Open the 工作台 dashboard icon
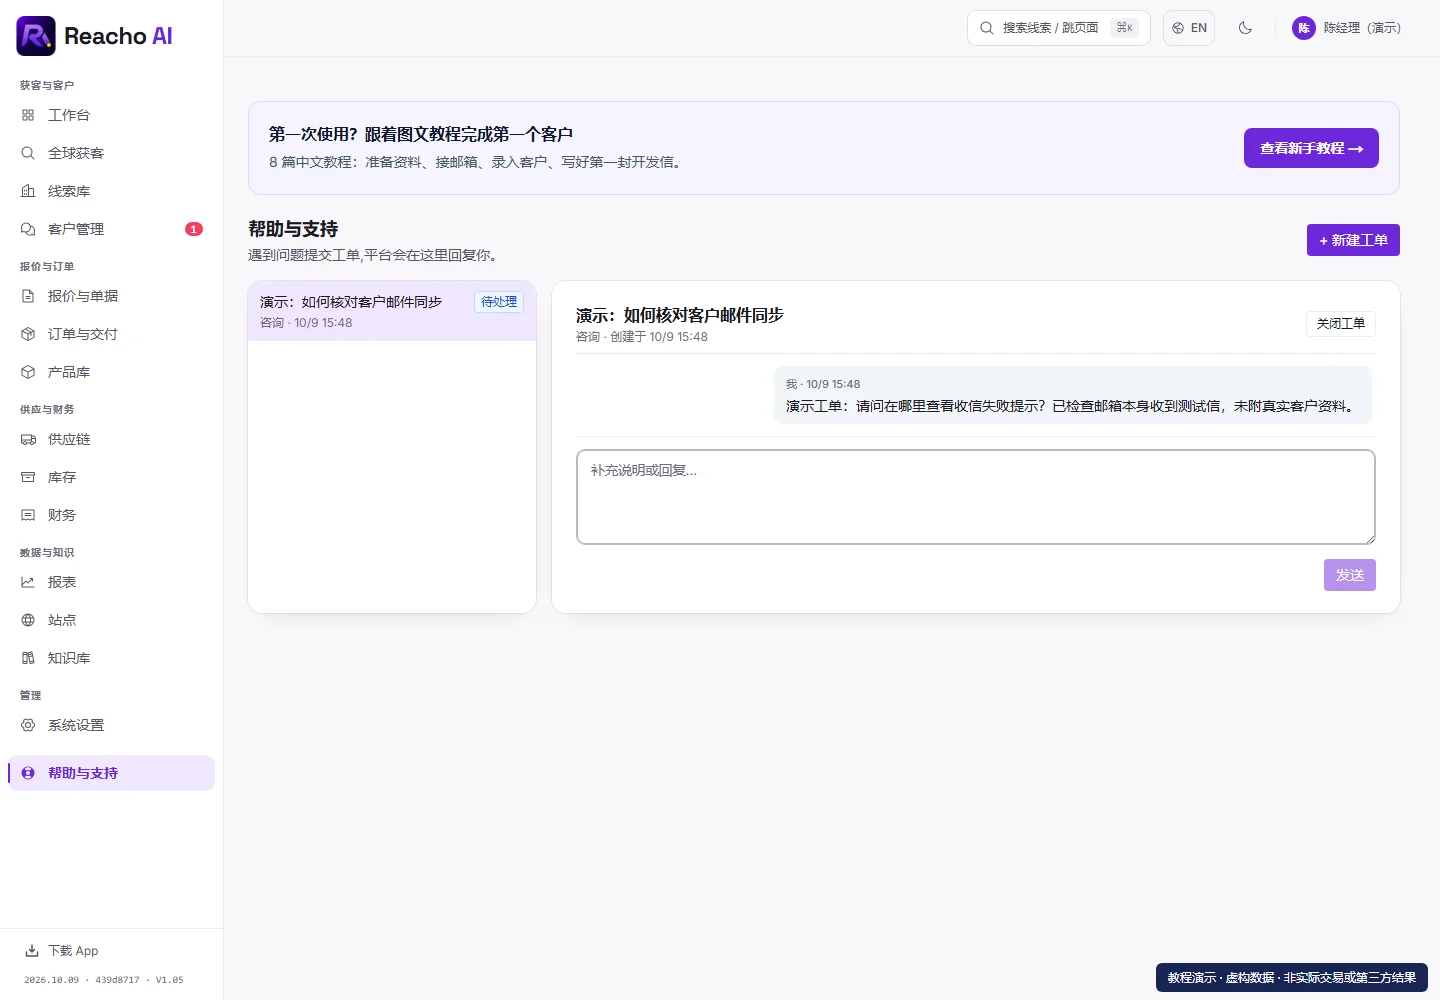 pos(28,115)
